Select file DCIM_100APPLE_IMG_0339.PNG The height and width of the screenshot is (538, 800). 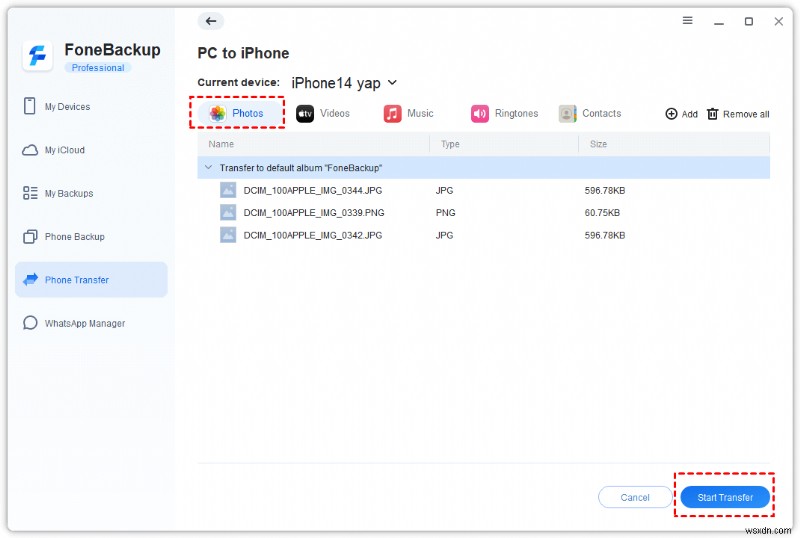pyautogui.click(x=314, y=212)
